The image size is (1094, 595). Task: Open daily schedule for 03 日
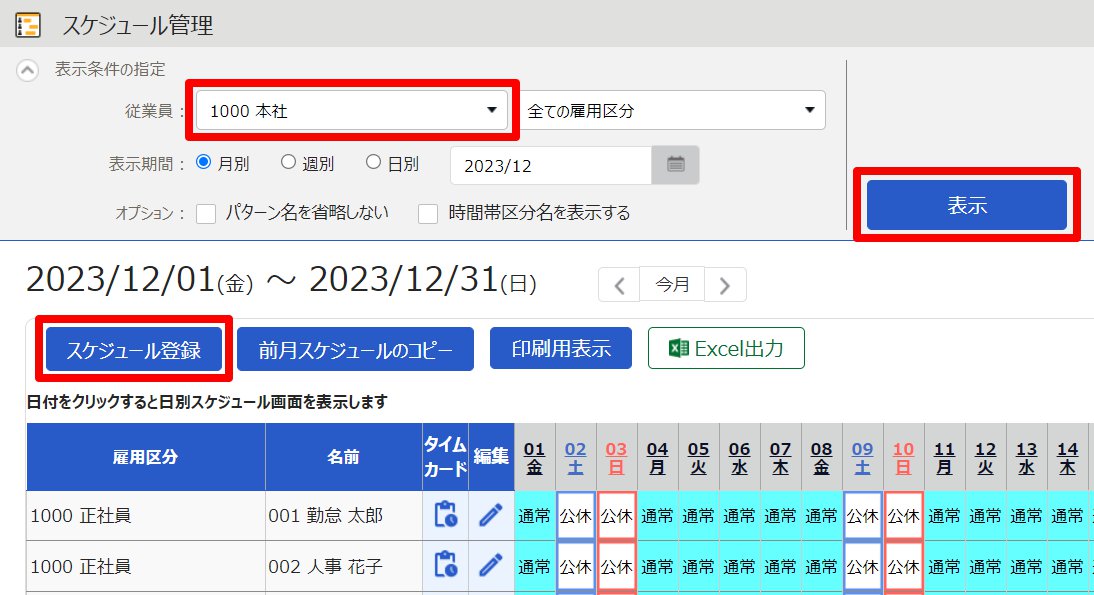coord(616,458)
